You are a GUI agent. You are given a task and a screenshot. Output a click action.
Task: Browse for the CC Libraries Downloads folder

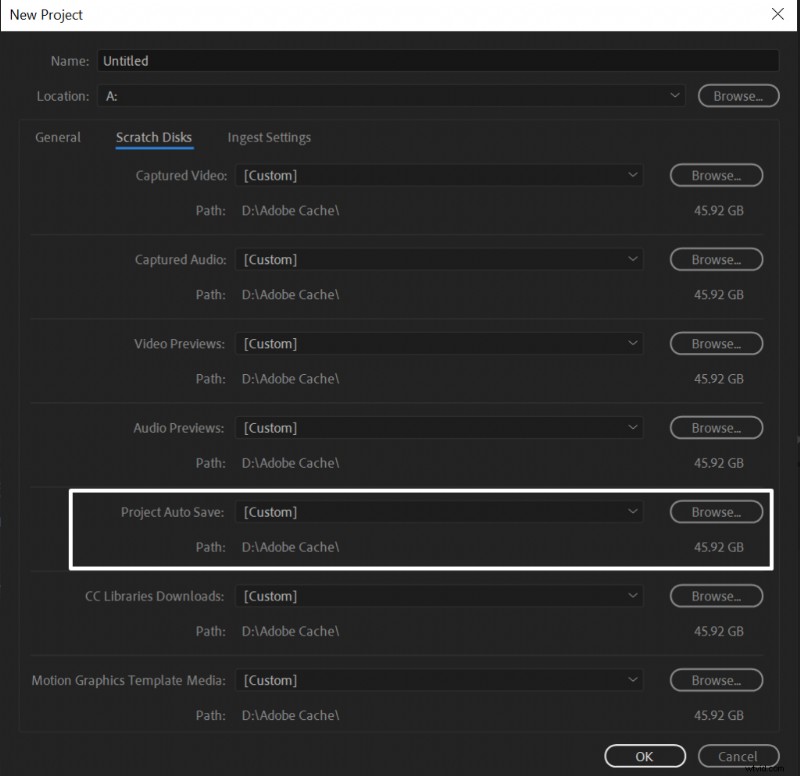(715, 595)
